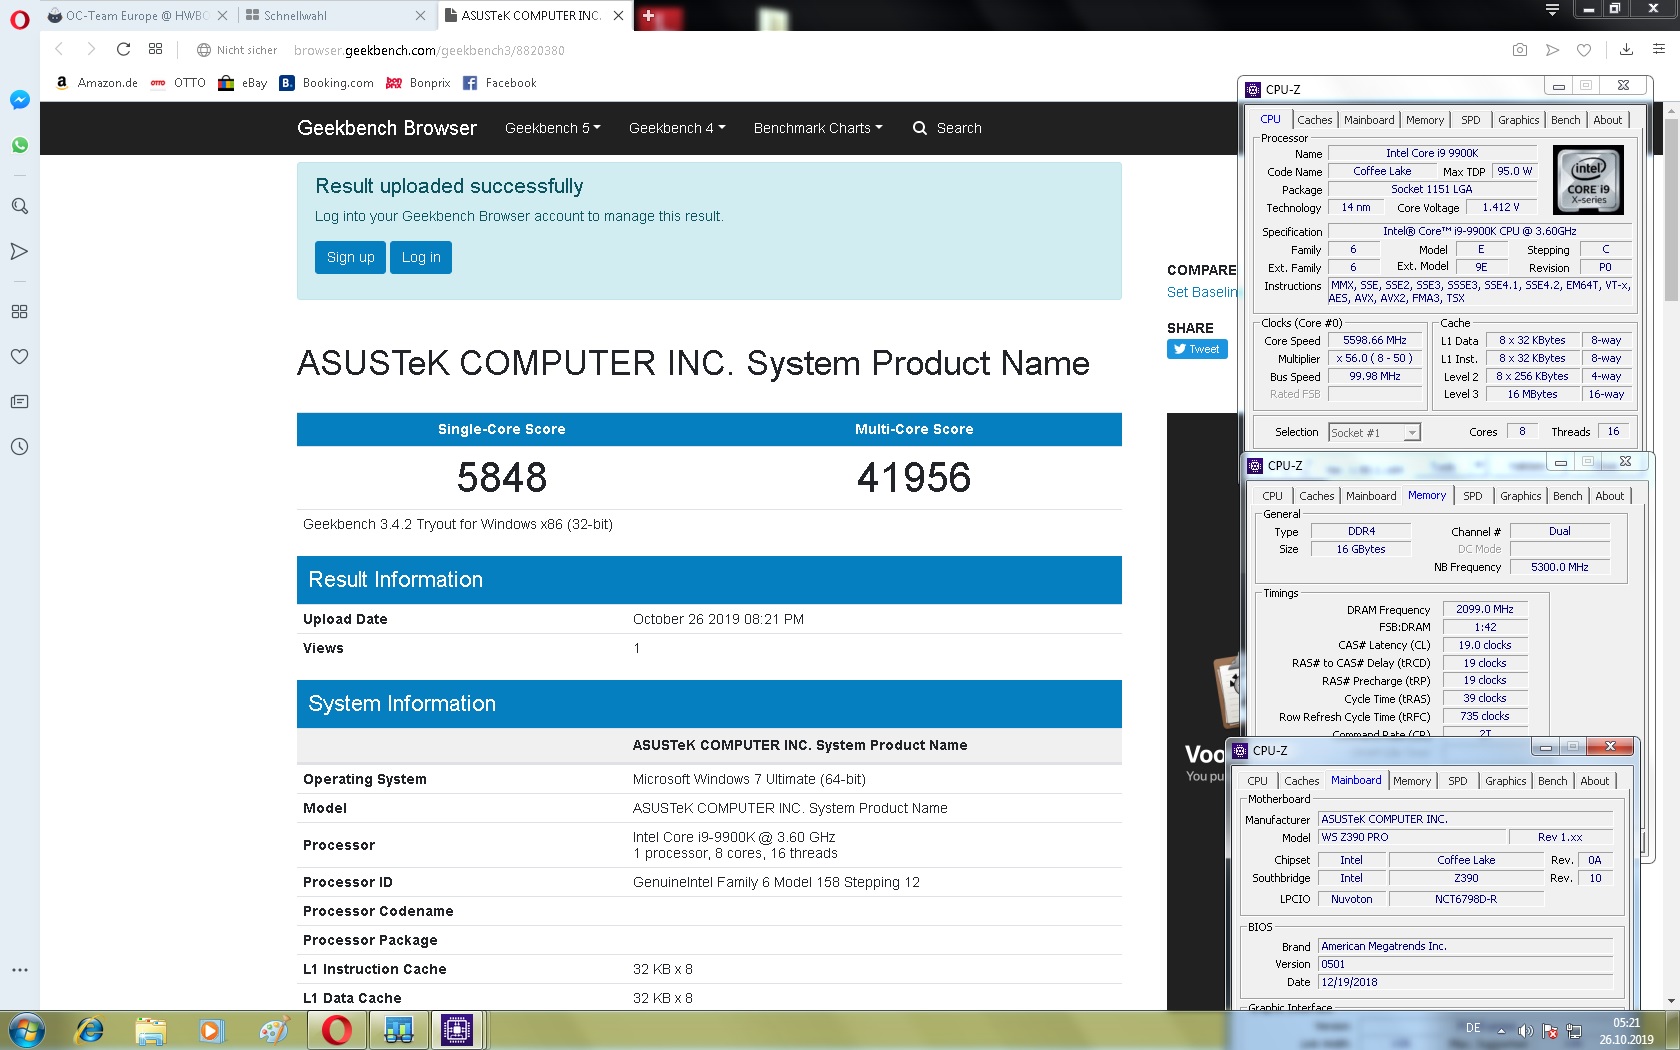The image size is (1680, 1050).
Task: Click browser vertical scrollbar
Action: point(1671,210)
